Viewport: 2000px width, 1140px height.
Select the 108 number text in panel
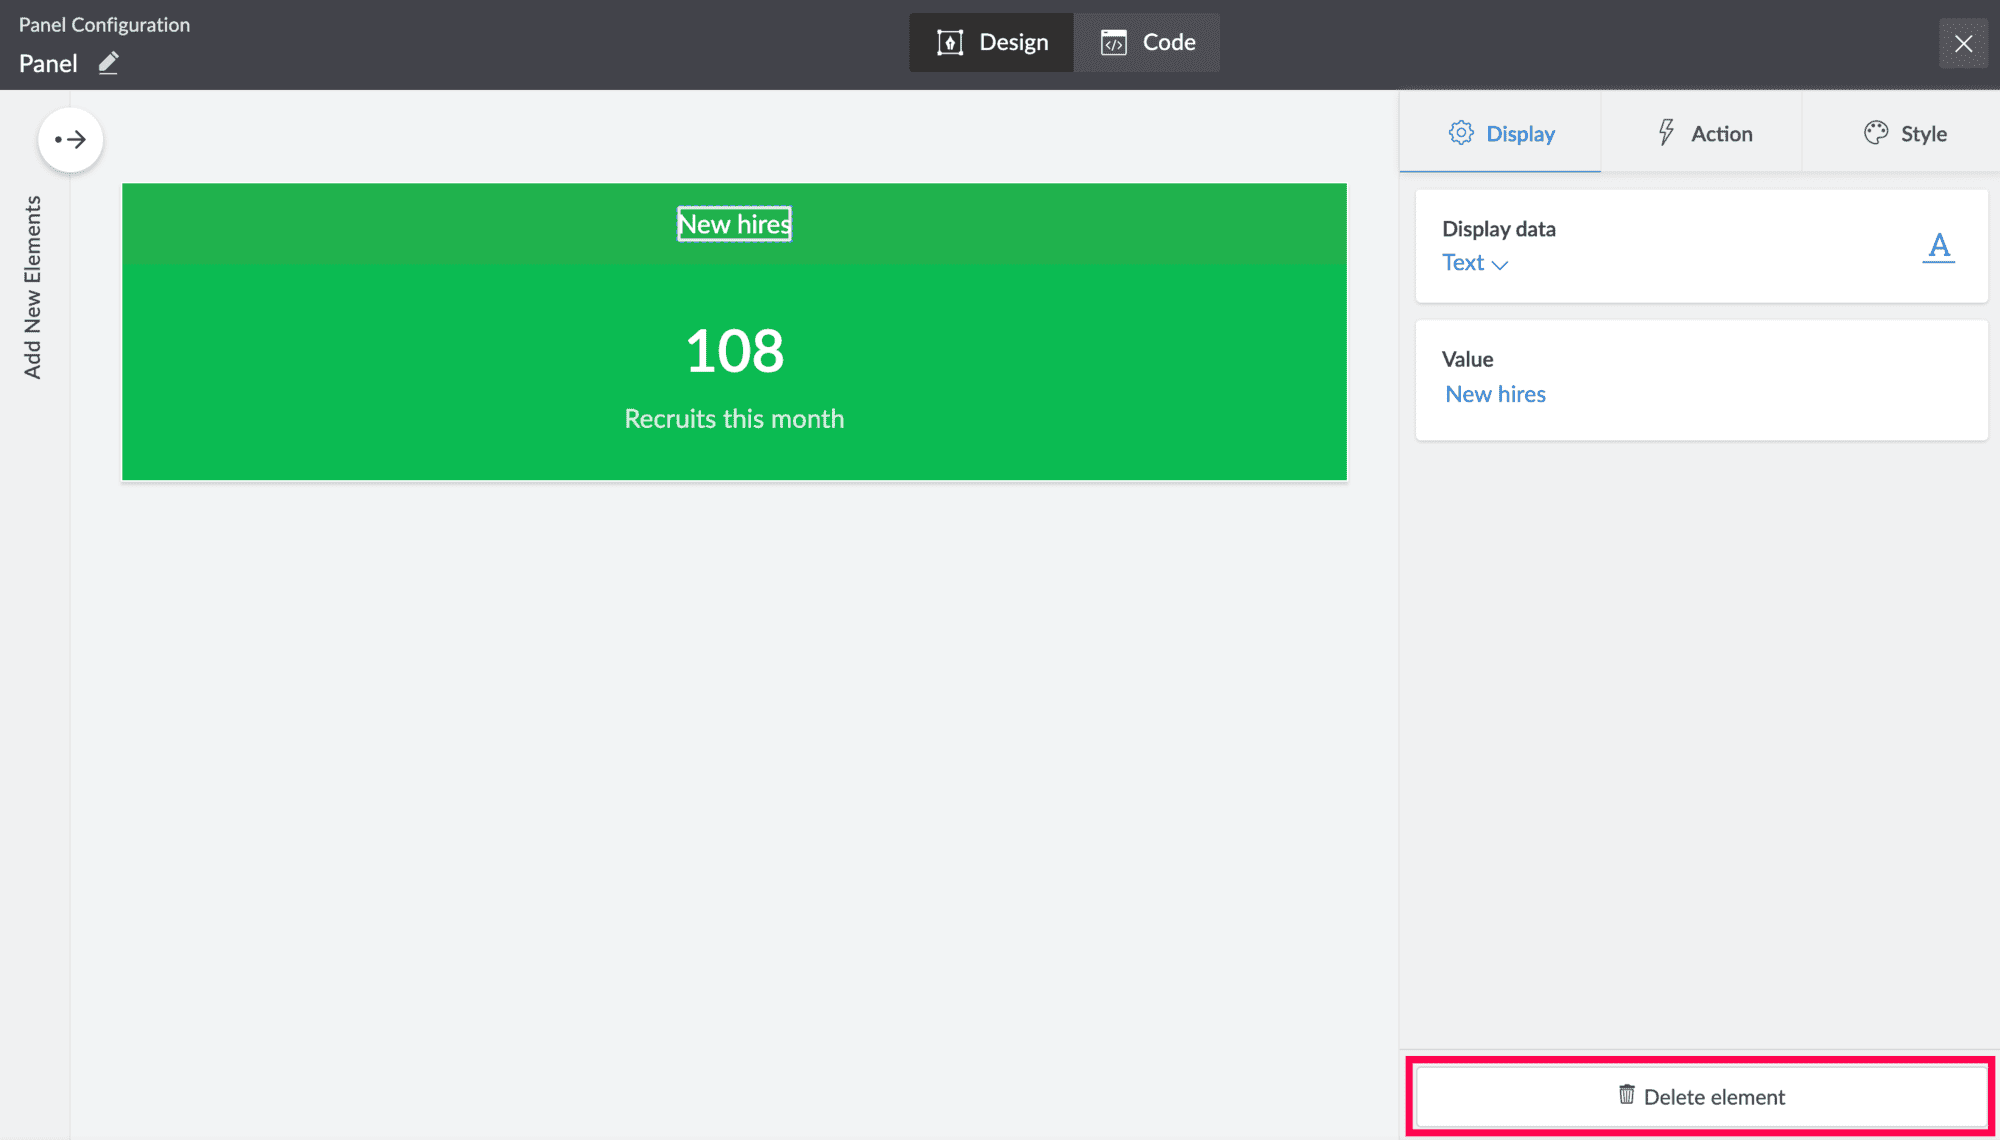[x=734, y=351]
